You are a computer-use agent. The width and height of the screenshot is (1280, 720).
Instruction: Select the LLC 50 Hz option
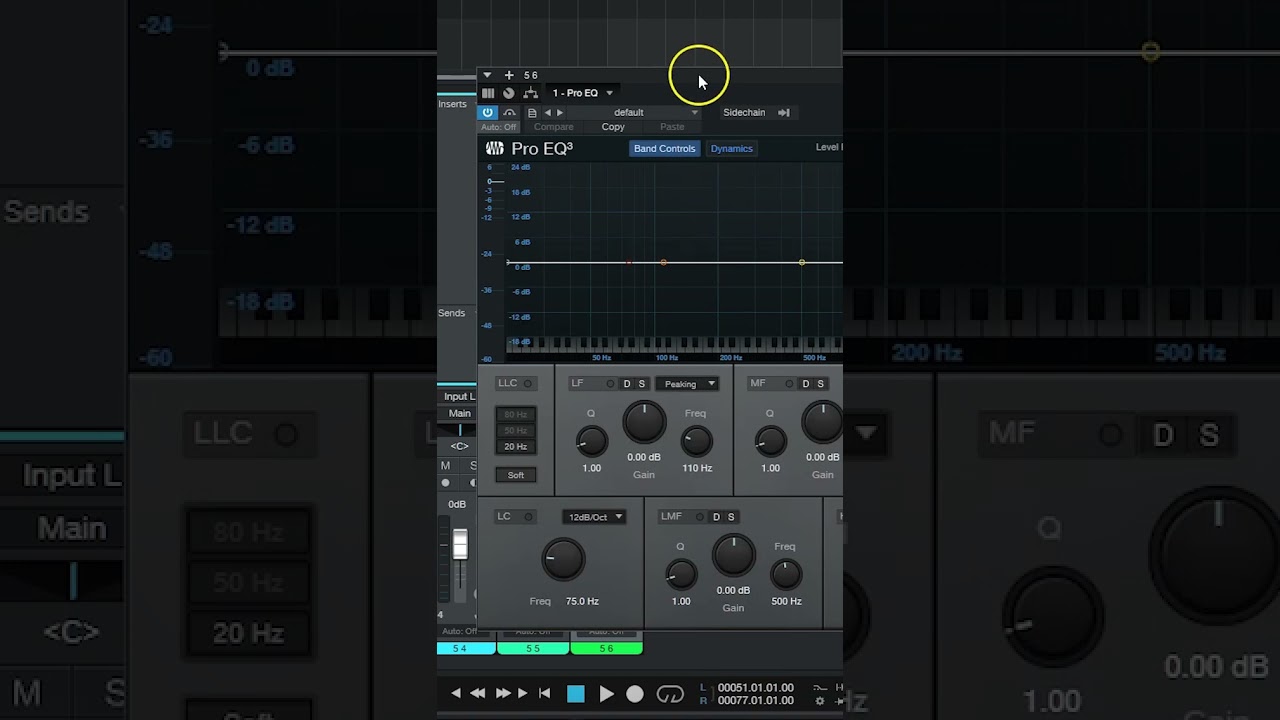pyautogui.click(x=516, y=430)
